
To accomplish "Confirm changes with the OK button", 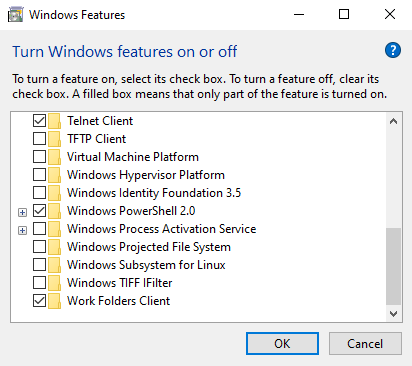I will (282, 343).
